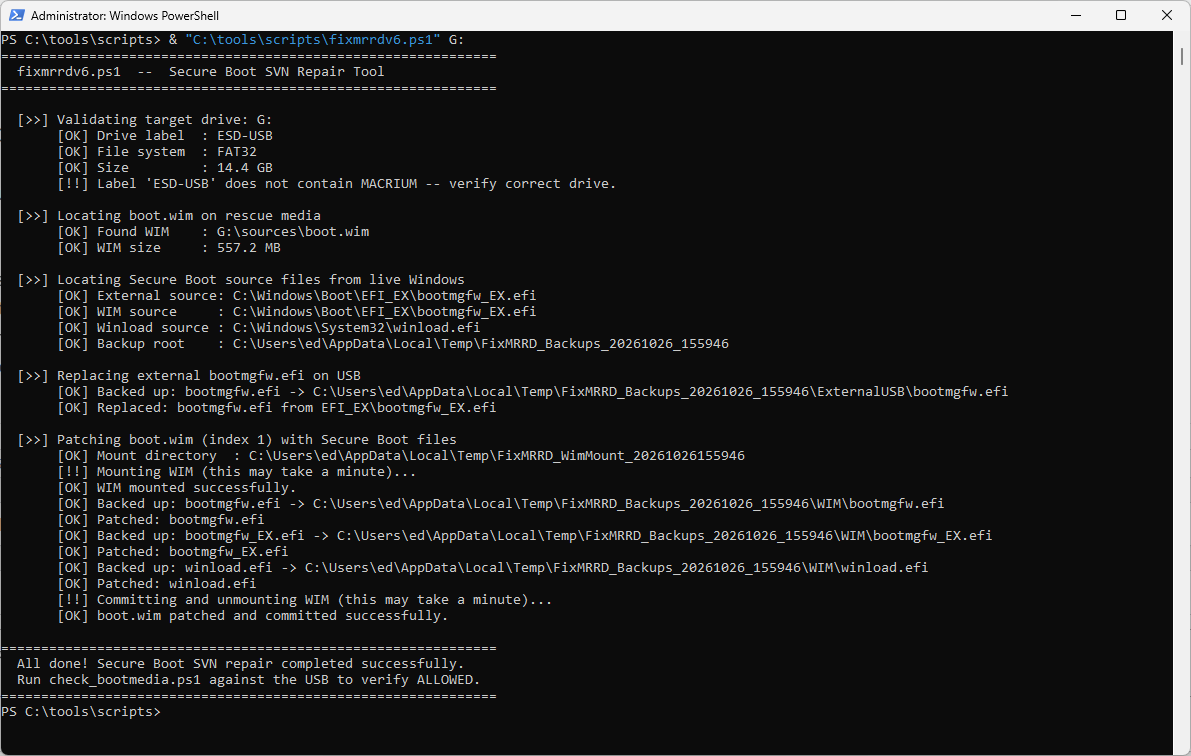Click the PowerShell icon in the title bar
The height and width of the screenshot is (756, 1191).
[x=16, y=15]
